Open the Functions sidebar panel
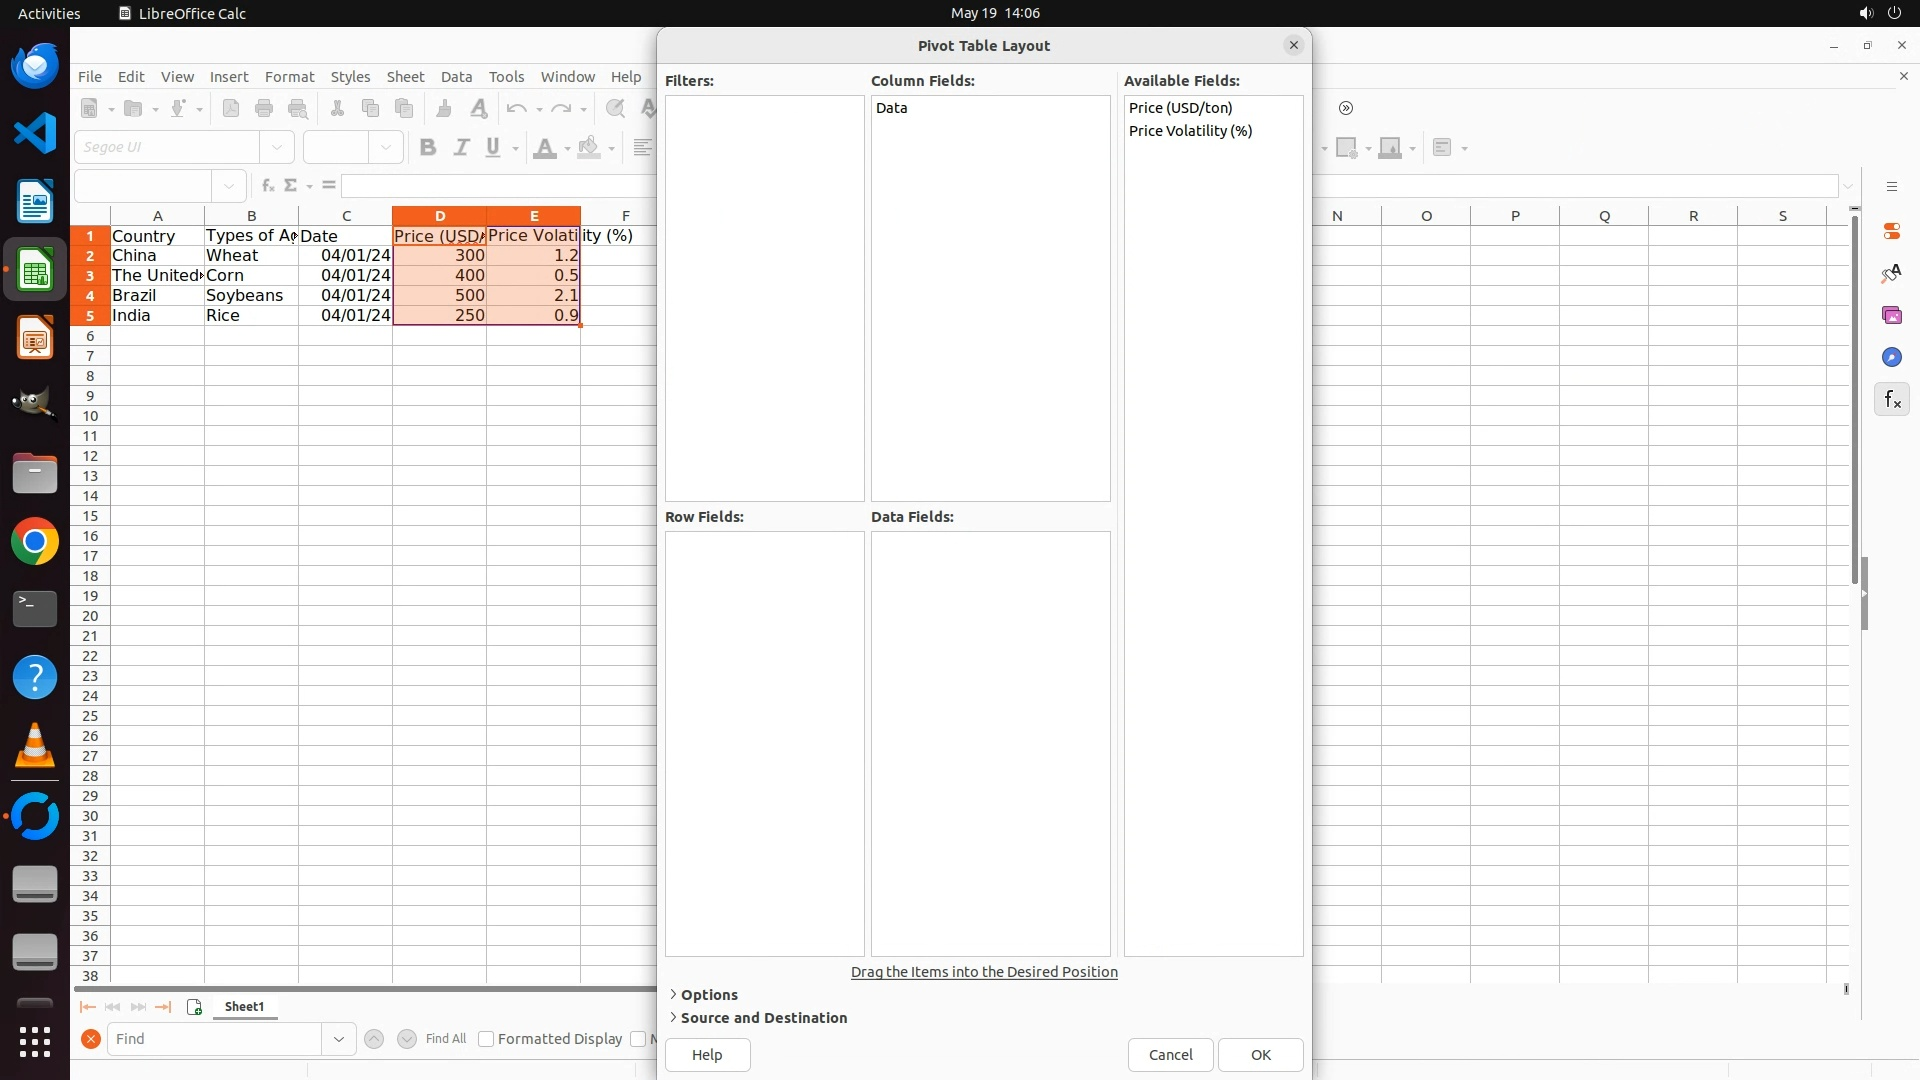1920x1080 pixels. 1891,400
